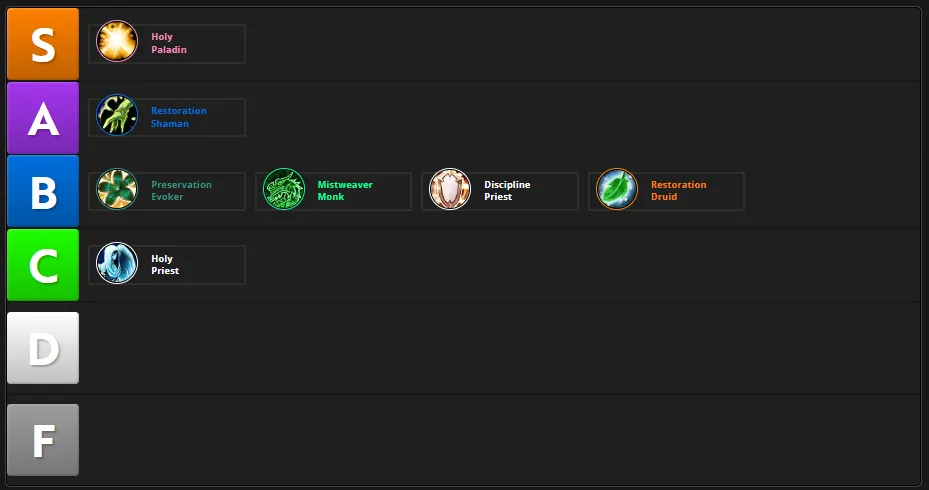The width and height of the screenshot is (929, 490).
Task: Open the Preservation Evoker text label
Action: tap(181, 191)
